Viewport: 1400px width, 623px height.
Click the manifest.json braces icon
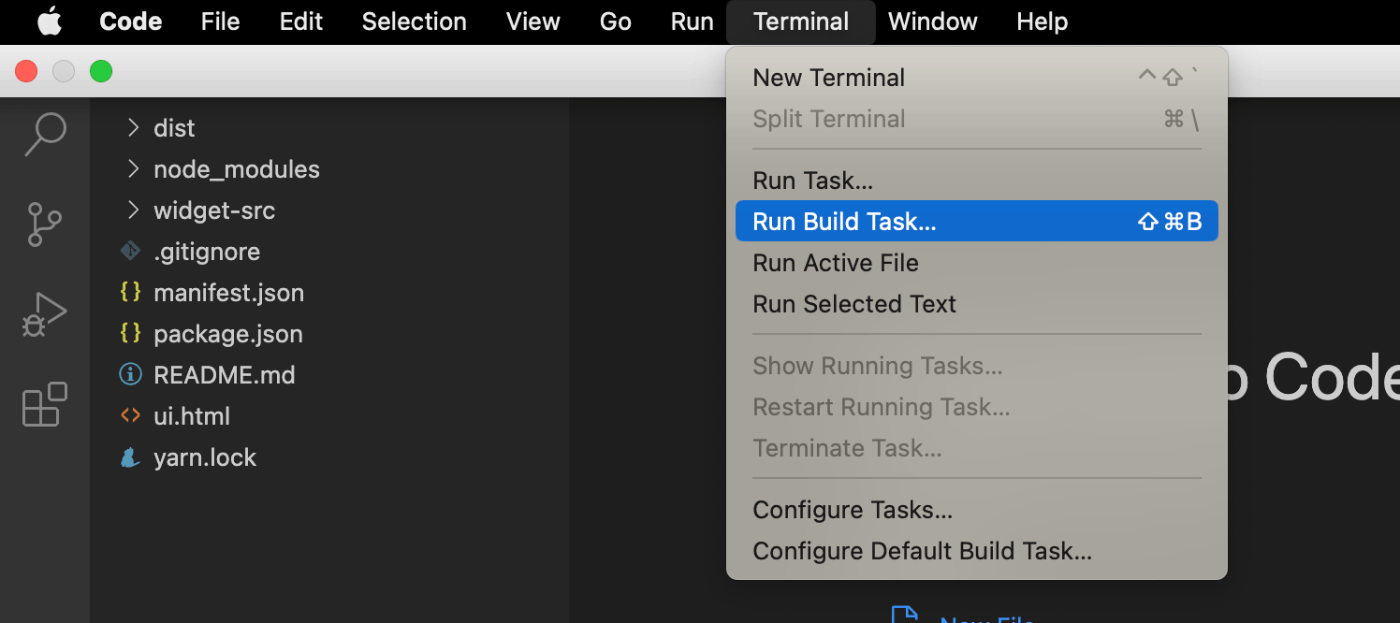point(130,292)
